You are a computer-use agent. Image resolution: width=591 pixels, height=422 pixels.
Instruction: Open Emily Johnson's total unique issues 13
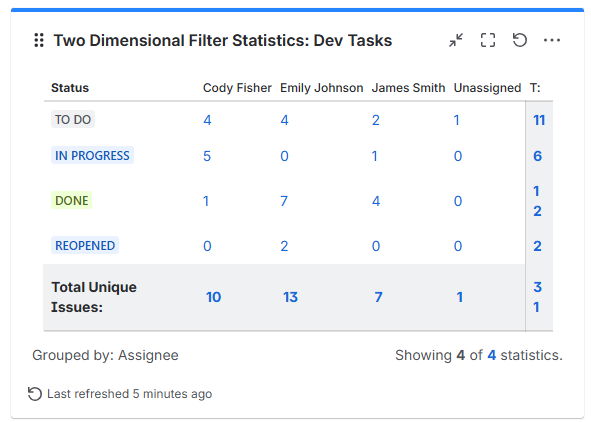click(x=291, y=297)
